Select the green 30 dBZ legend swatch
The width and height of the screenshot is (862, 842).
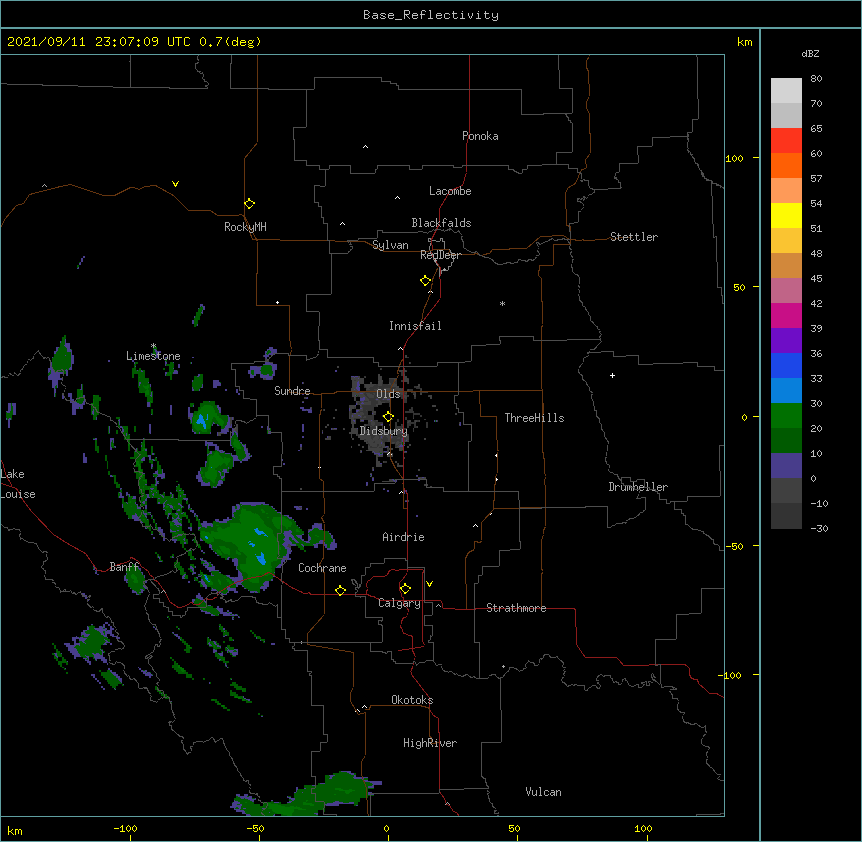pos(786,416)
